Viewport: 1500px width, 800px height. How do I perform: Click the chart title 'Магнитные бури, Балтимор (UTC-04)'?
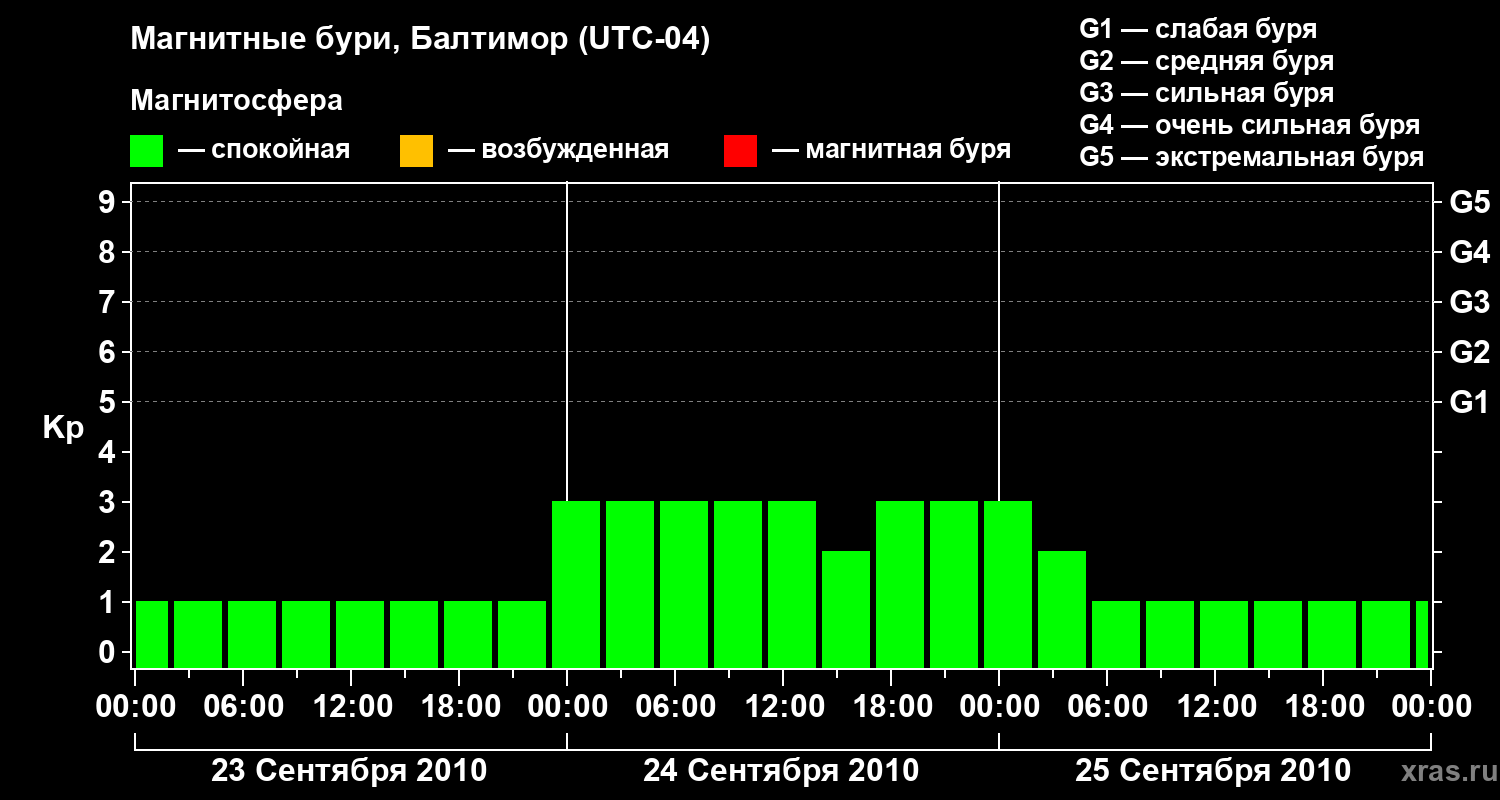tap(420, 41)
